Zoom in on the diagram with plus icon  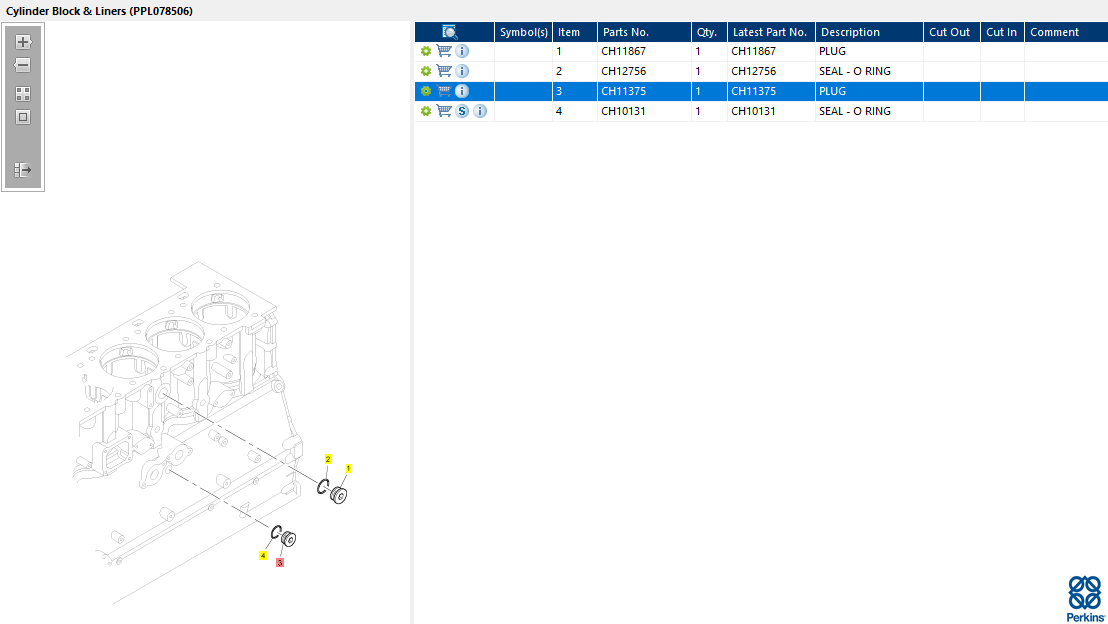23,42
